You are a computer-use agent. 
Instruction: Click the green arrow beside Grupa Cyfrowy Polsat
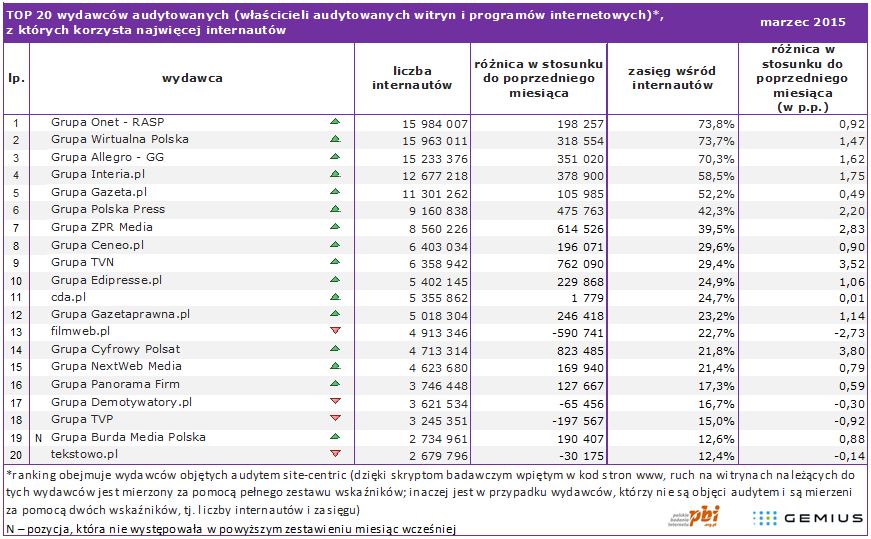point(335,349)
